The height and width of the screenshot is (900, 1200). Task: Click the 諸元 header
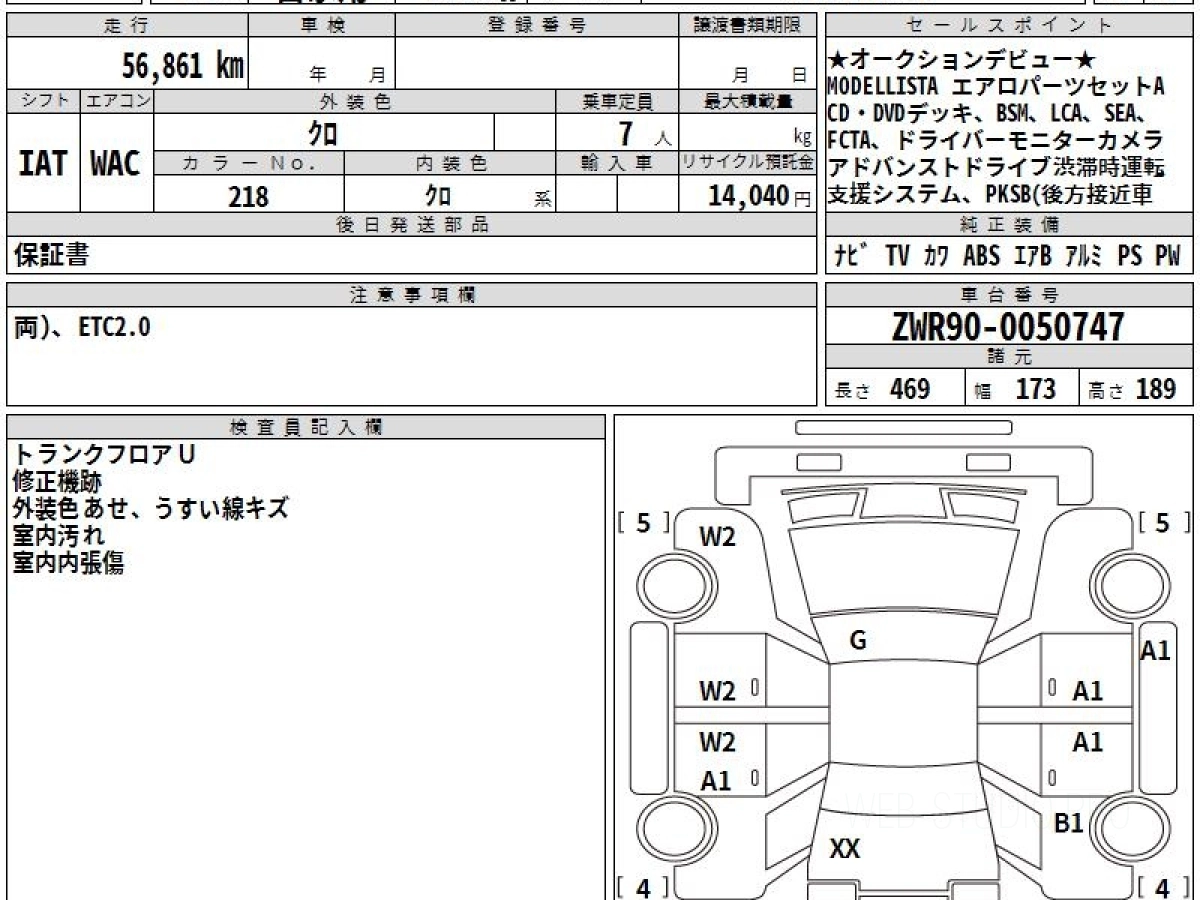[1010, 357]
